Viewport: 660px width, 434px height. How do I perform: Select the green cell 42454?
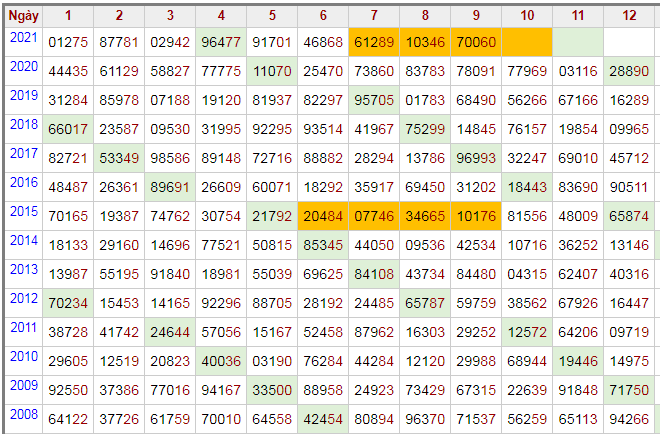[323, 419]
